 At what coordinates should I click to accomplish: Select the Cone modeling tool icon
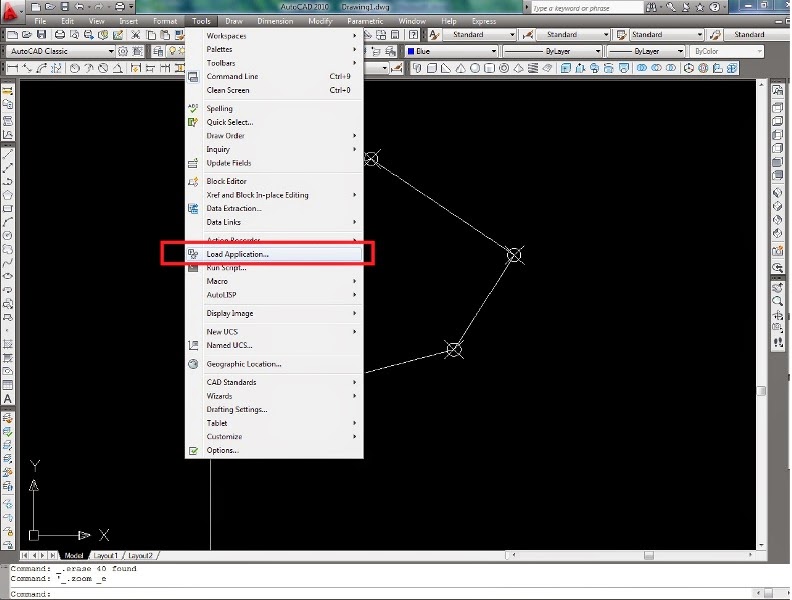[460, 68]
